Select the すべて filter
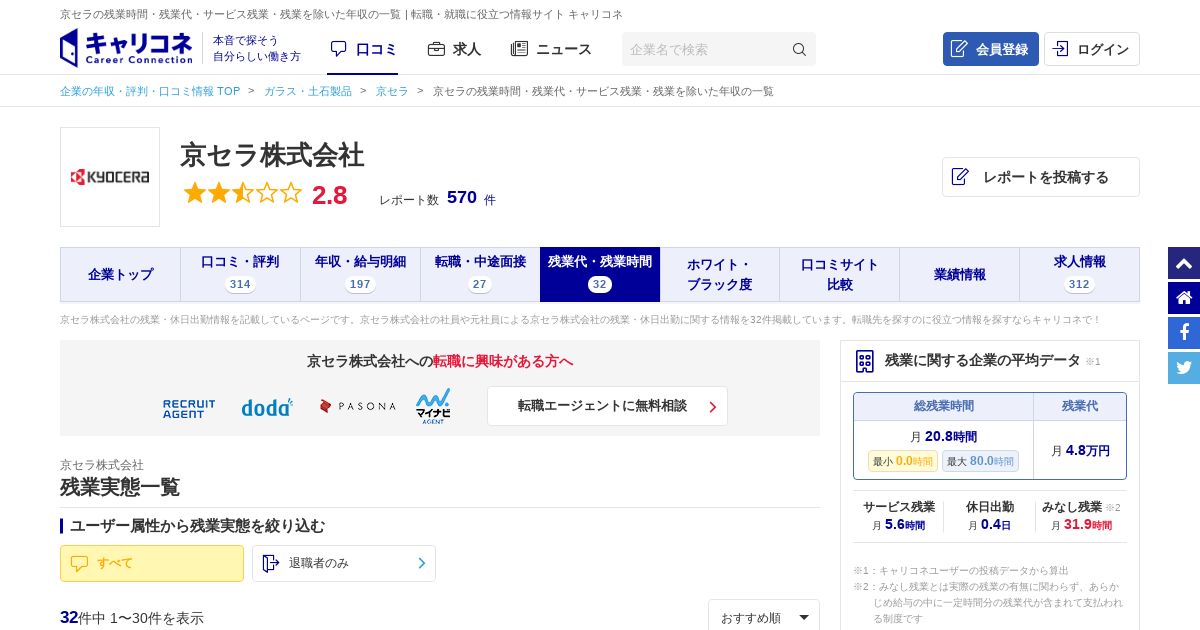This screenshot has width=1200, height=630. [x=152, y=563]
